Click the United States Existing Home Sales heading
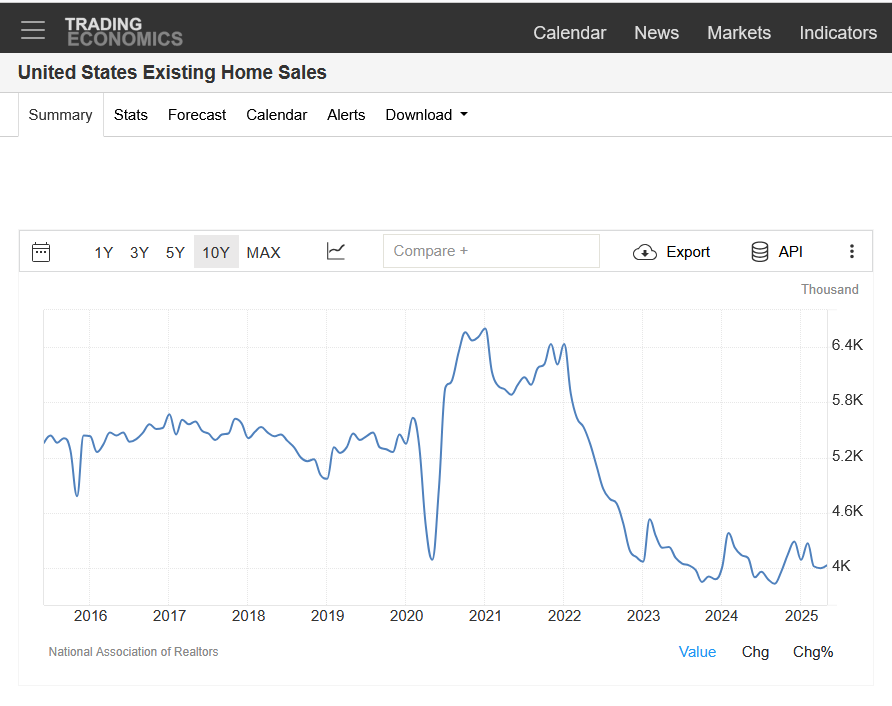The width and height of the screenshot is (892, 706). click(x=172, y=73)
